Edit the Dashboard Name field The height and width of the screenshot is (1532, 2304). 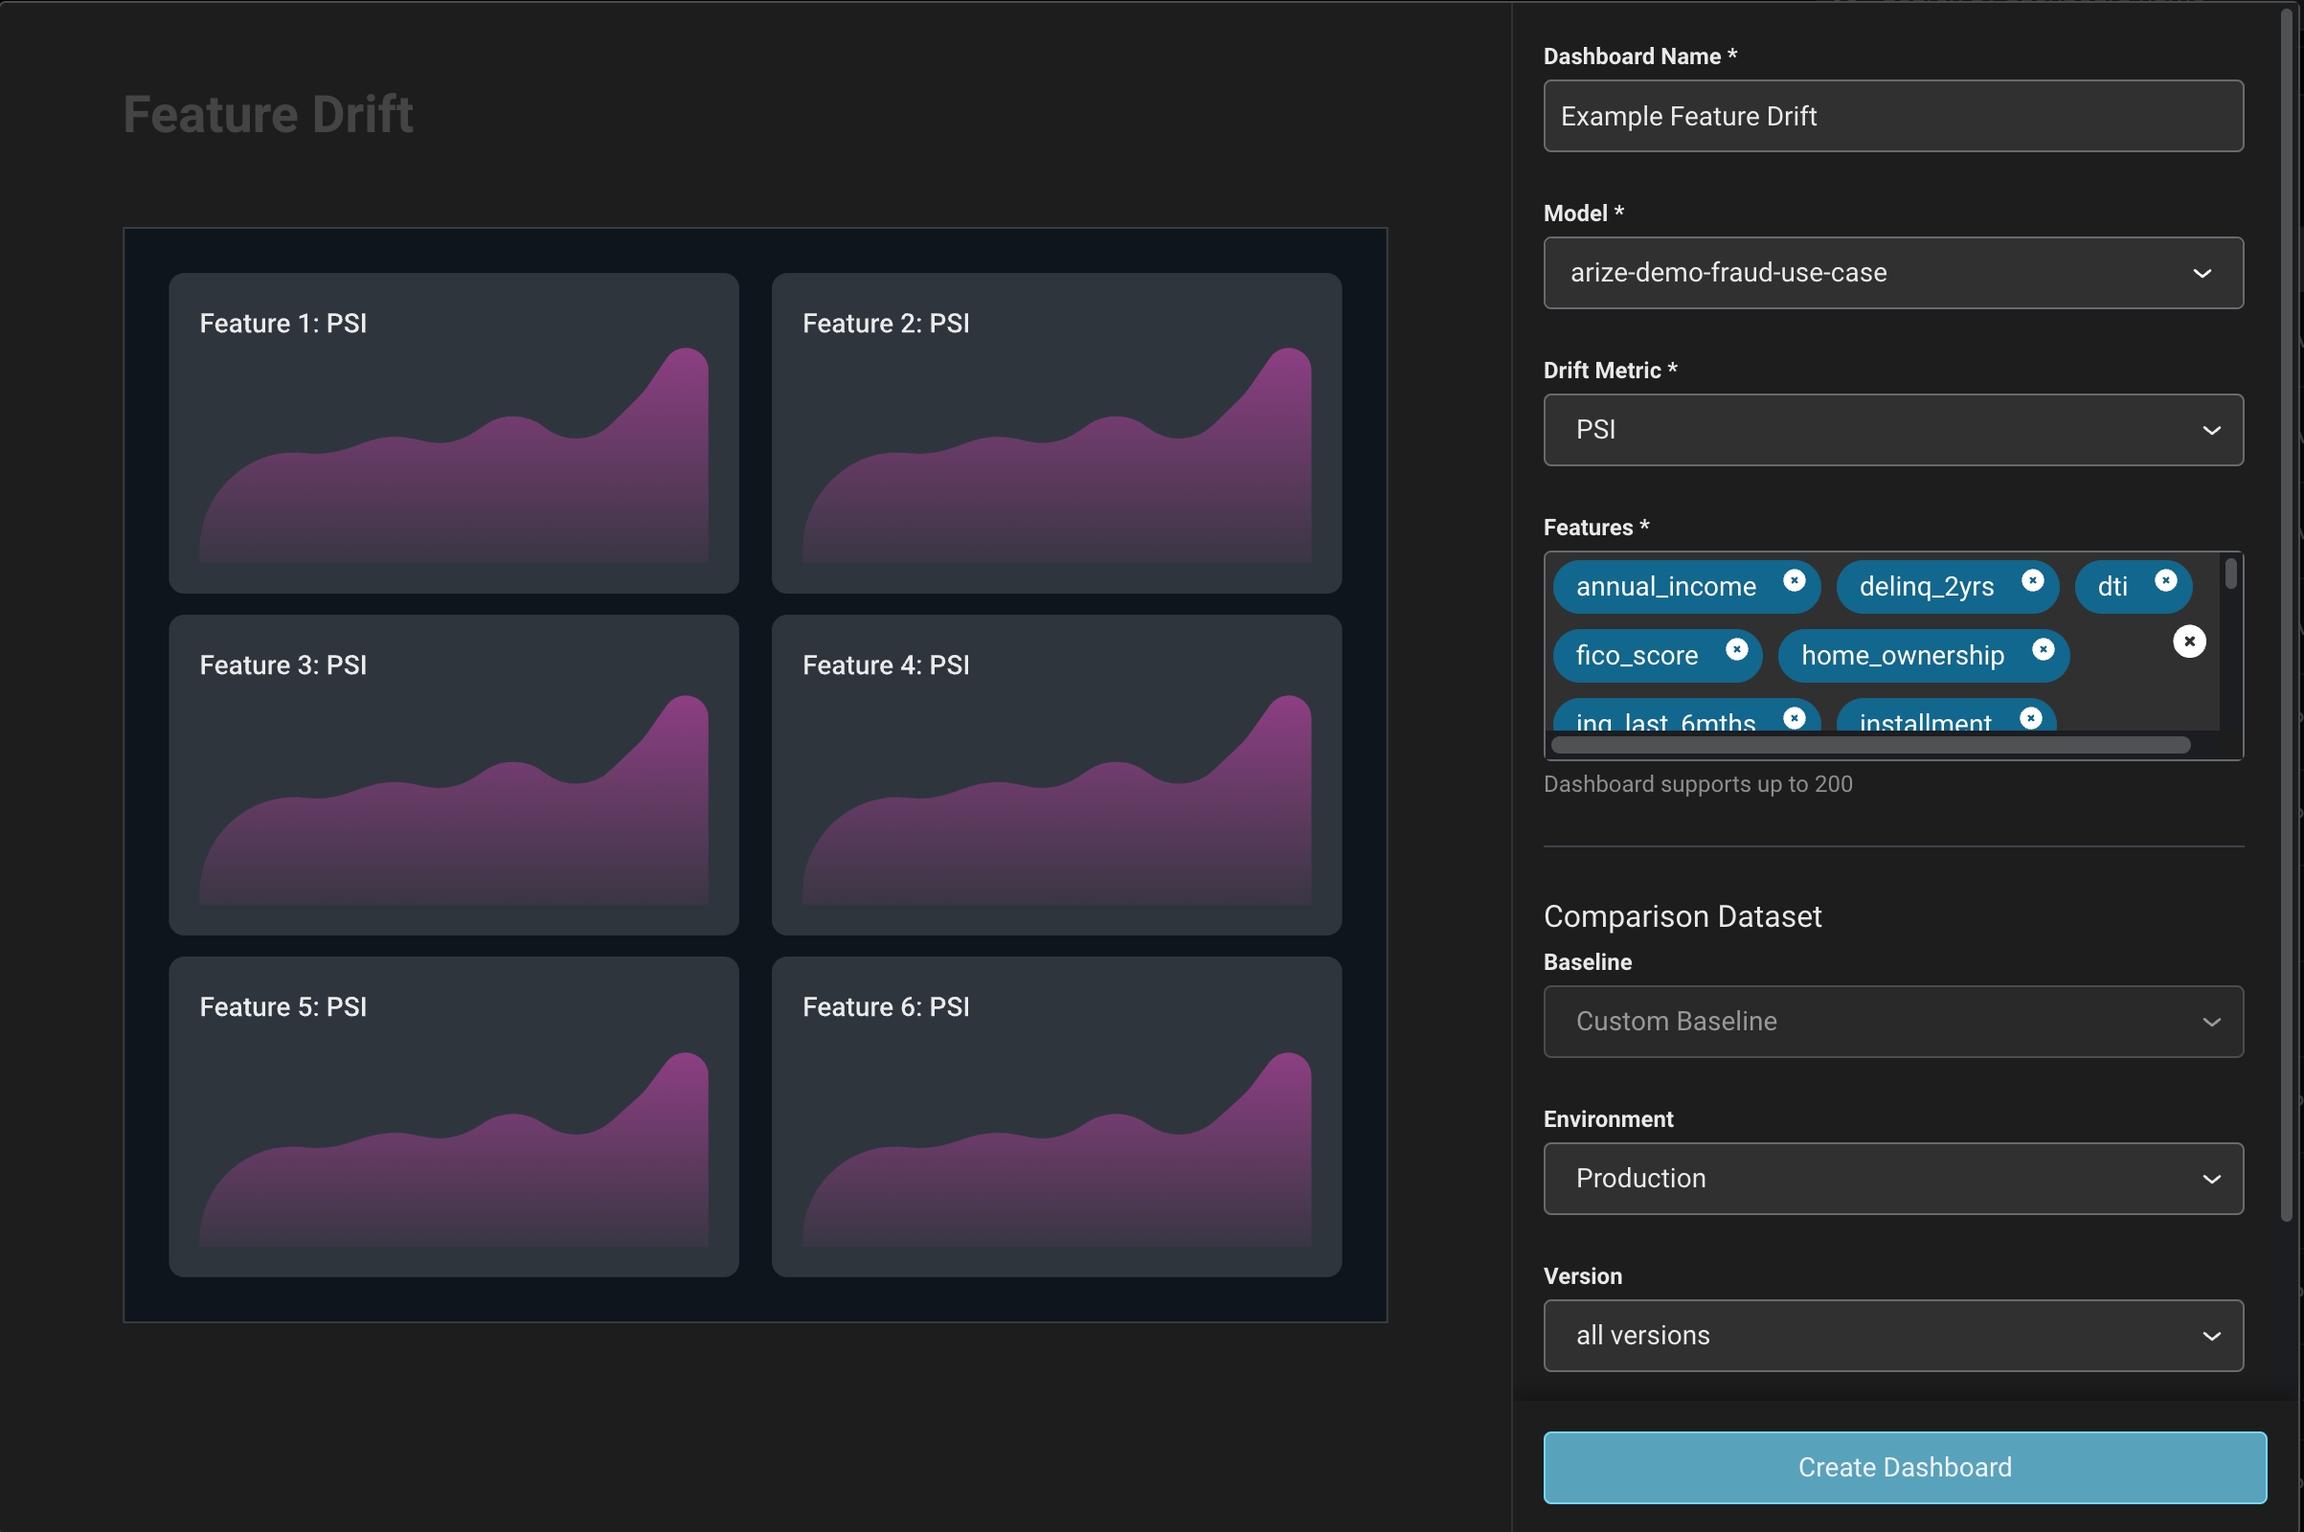(1892, 116)
